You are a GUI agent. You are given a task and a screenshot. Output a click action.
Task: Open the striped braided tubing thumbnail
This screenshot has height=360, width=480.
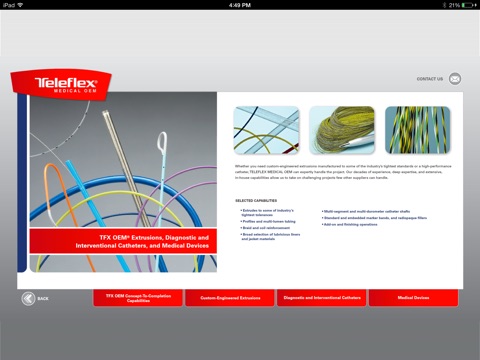(x=418, y=130)
